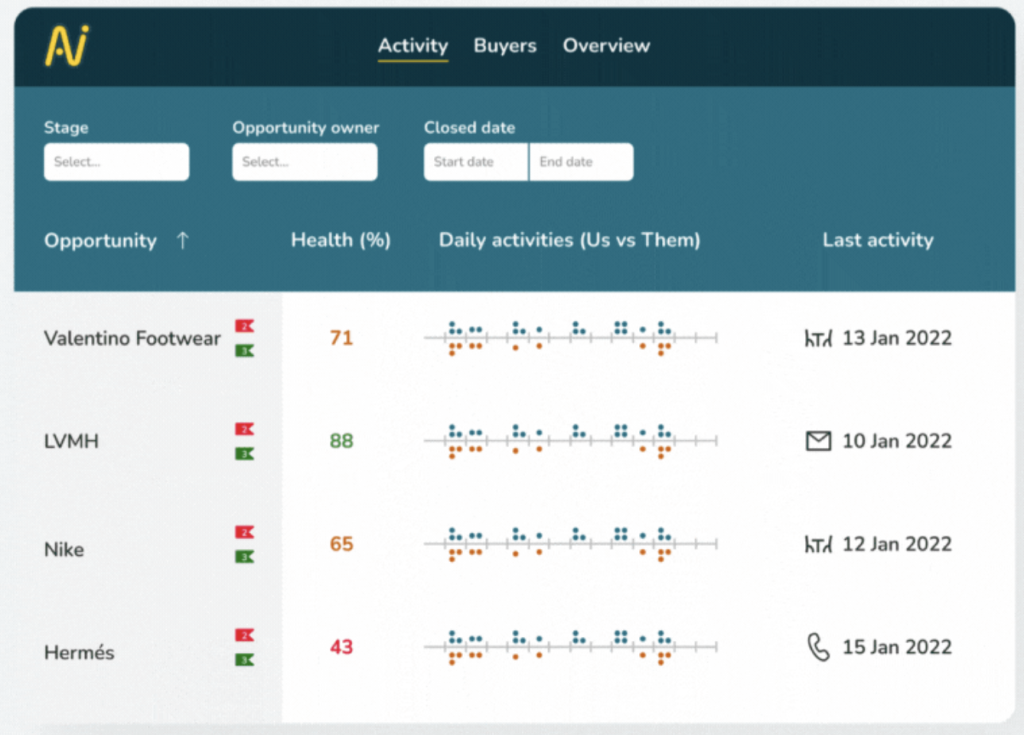Switch to the Overview tab
This screenshot has height=735, width=1024.
(606, 46)
